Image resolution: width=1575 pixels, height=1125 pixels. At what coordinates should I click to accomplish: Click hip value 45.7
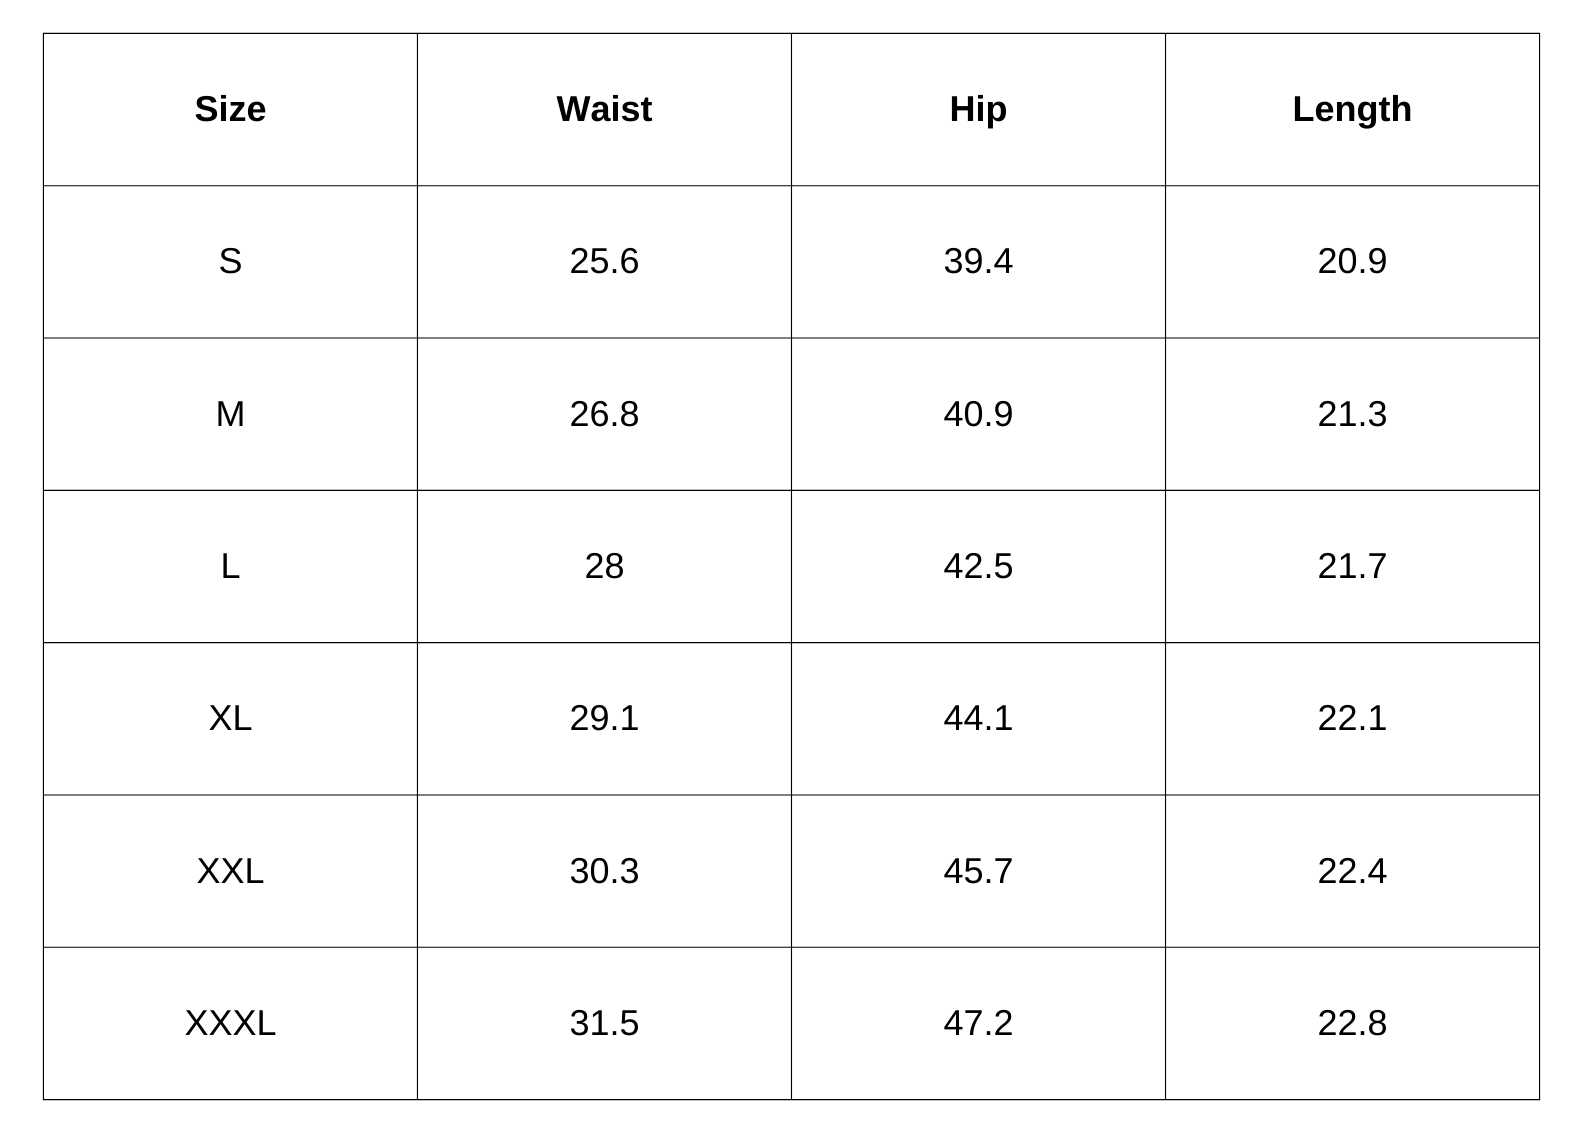click(x=978, y=871)
